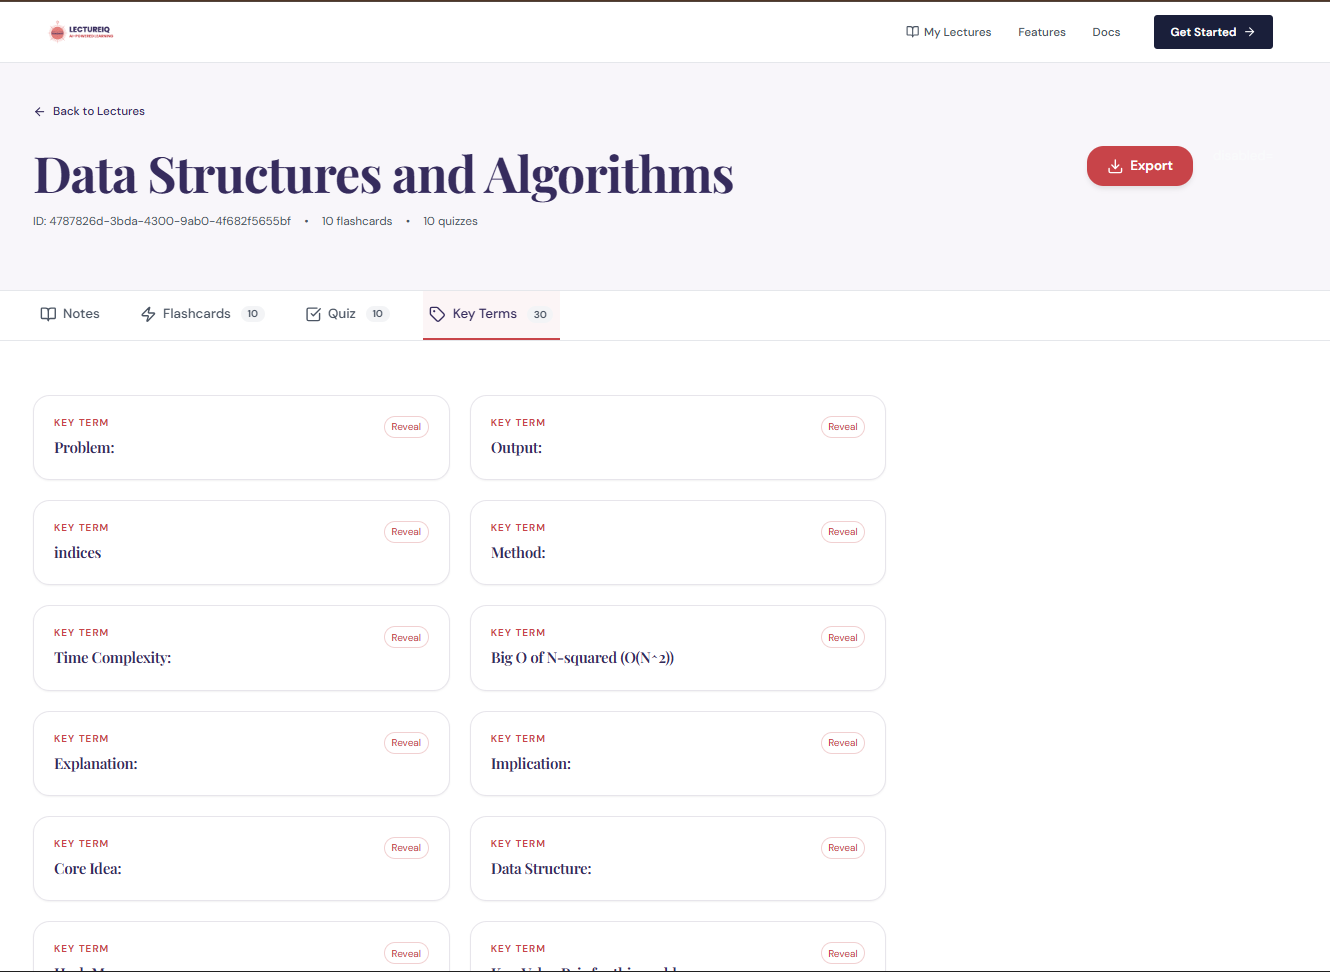Click the Core Idea: card title
Screen dimensions: 1330x972
pyautogui.click(x=88, y=869)
